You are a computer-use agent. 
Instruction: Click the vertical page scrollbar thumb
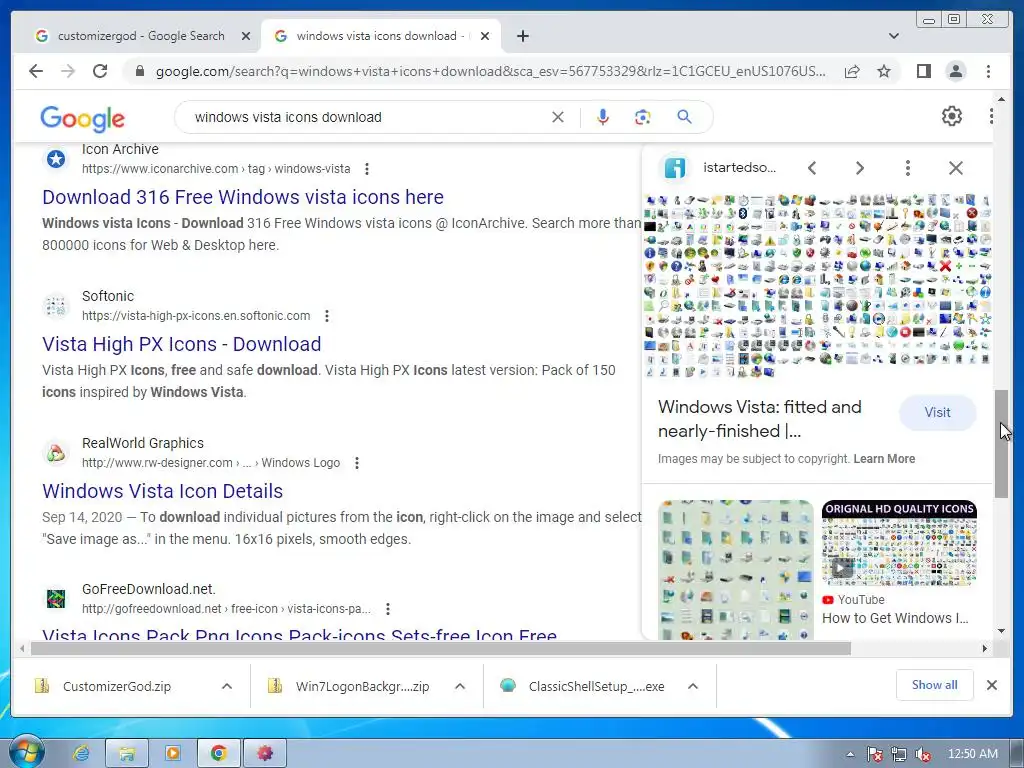1001,444
